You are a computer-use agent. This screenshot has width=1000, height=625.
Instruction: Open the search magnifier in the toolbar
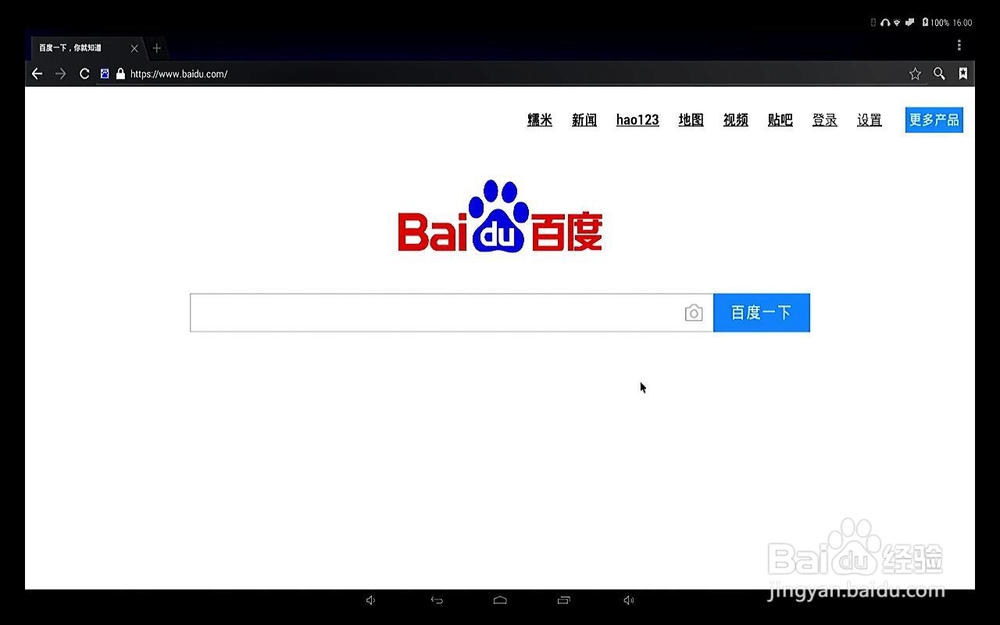click(939, 73)
